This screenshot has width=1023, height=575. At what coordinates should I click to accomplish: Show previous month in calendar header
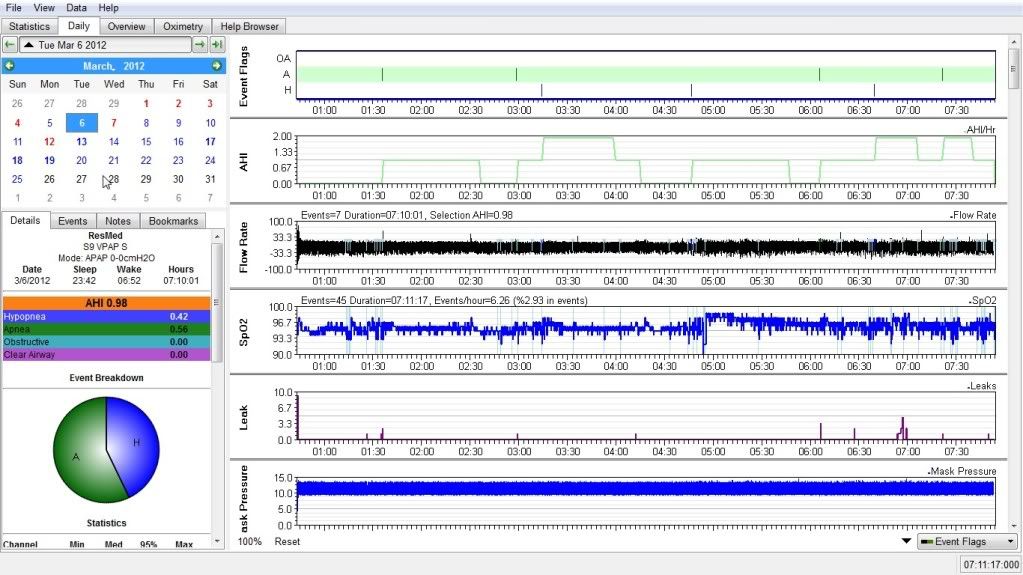9,65
